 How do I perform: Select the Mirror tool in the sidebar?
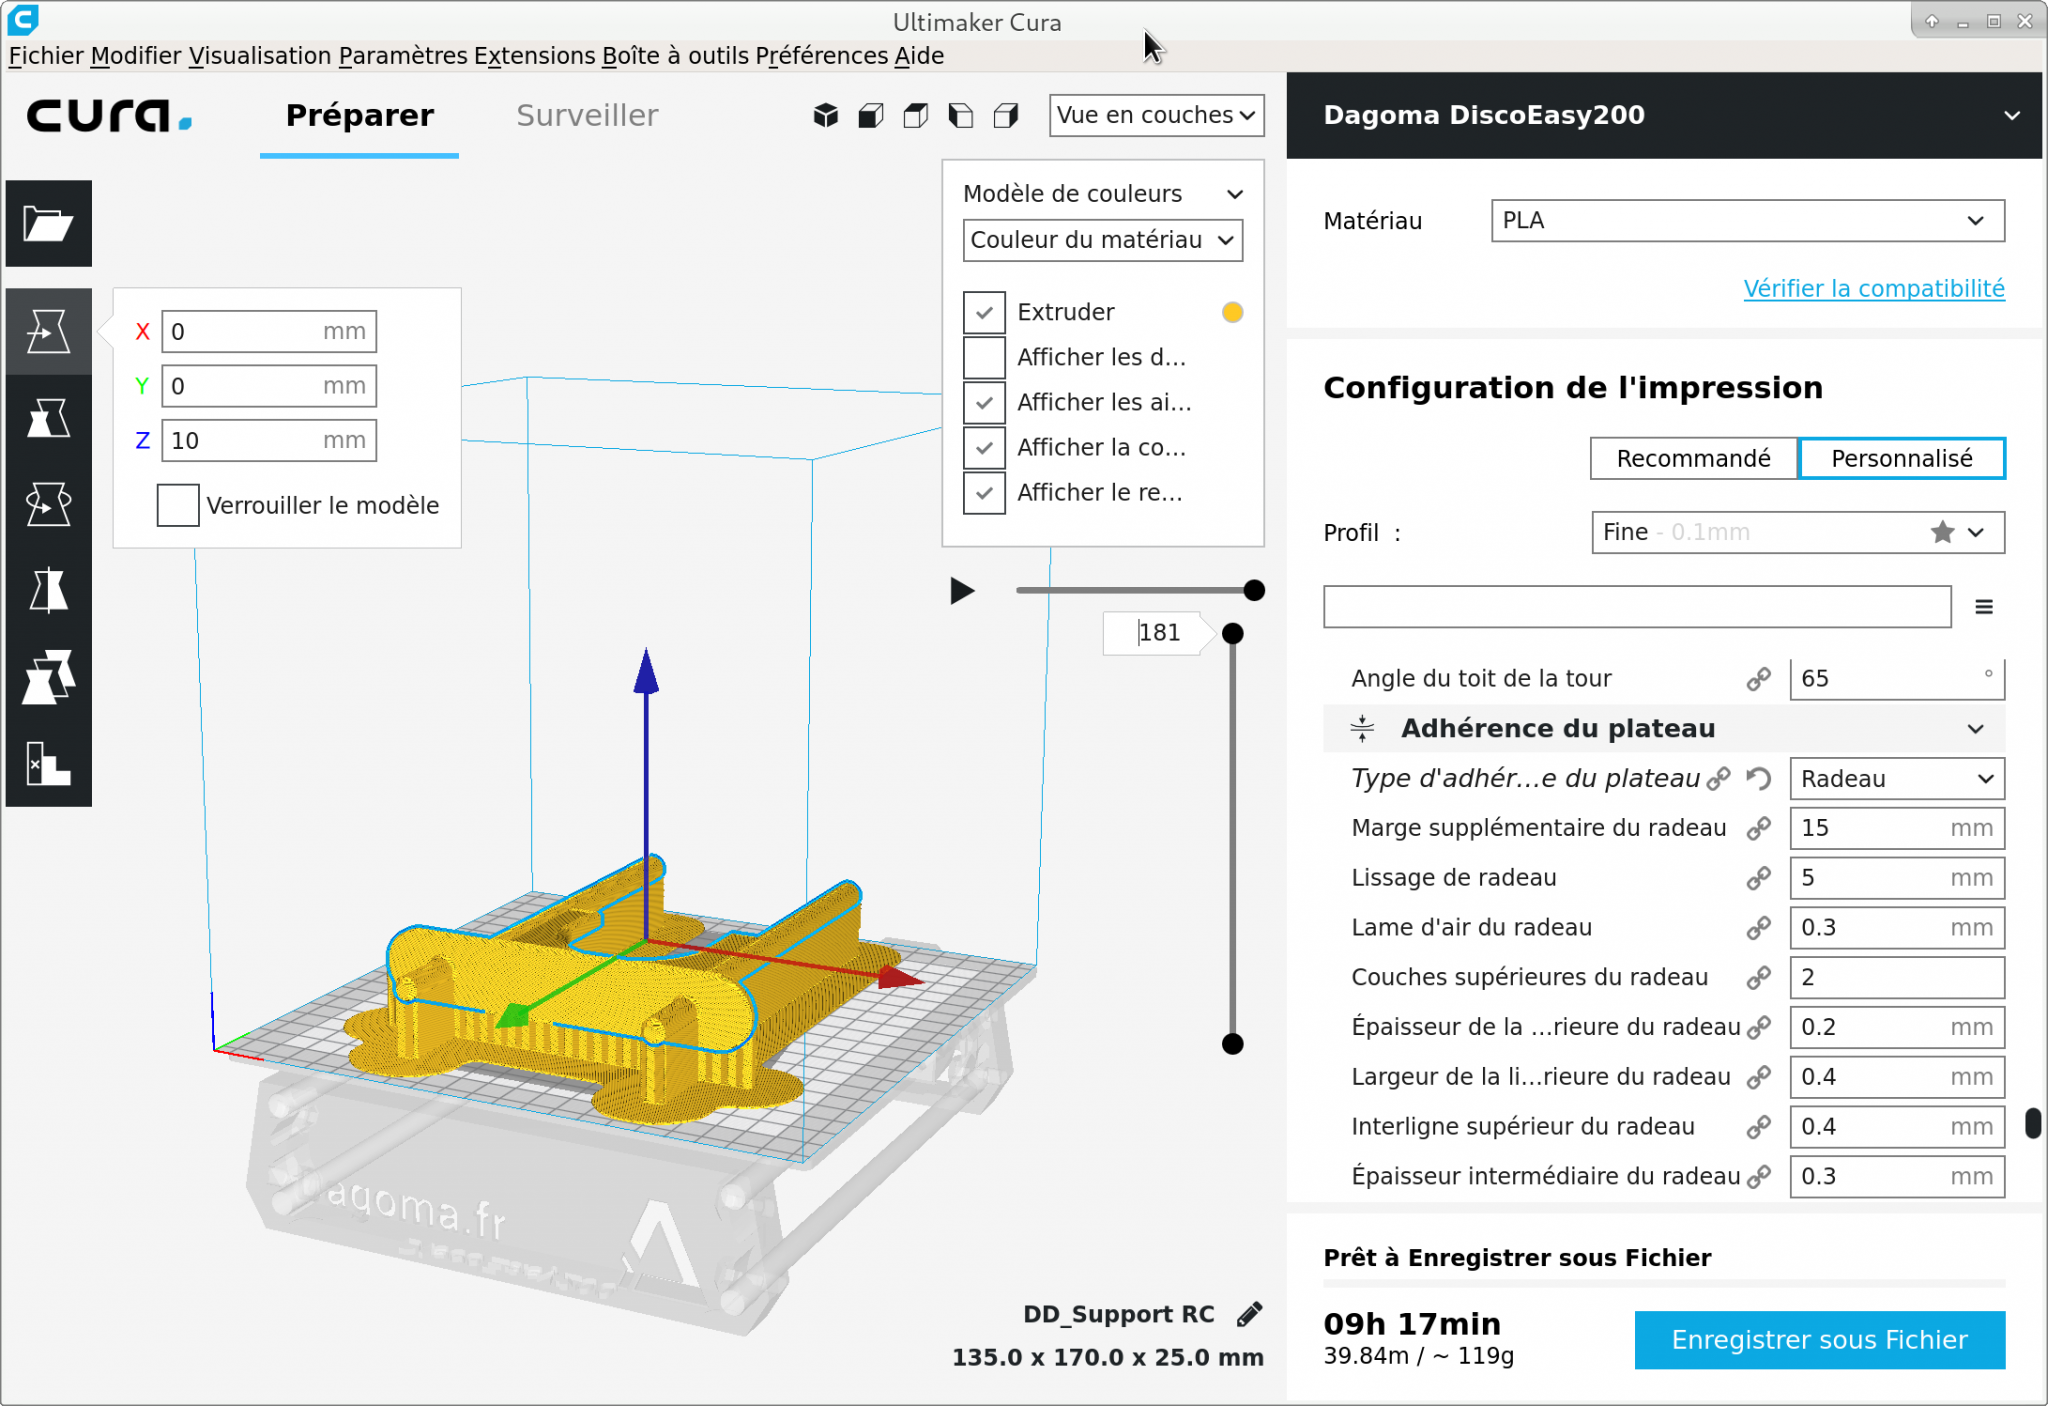48,590
